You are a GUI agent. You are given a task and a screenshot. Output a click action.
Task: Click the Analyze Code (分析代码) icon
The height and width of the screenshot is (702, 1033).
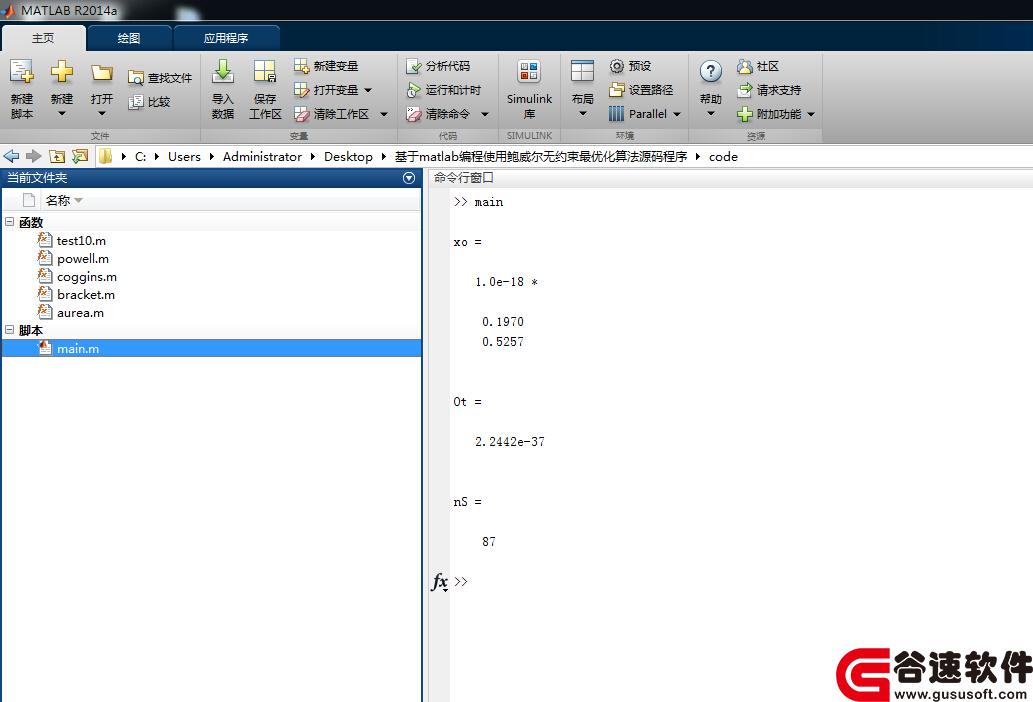[x=414, y=66]
